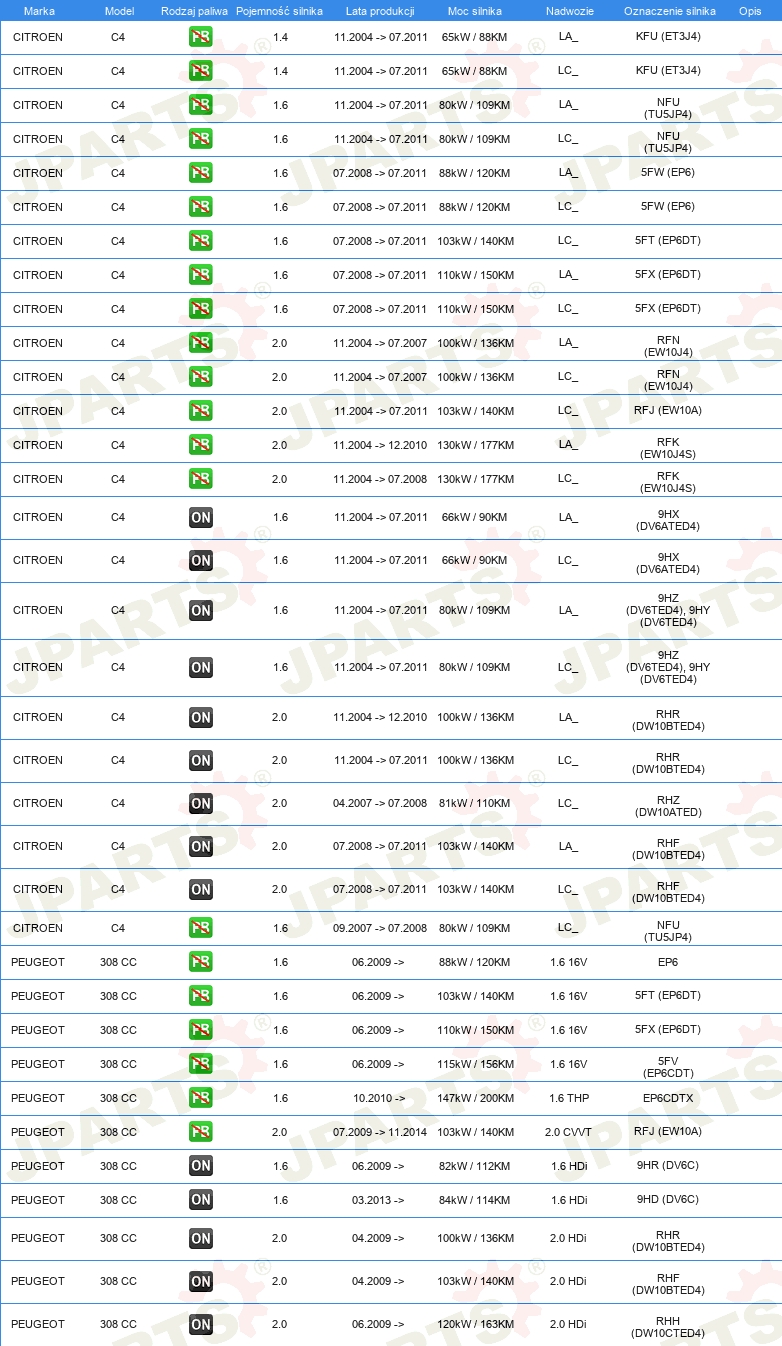The height and width of the screenshot is (1346, 782).
Task: Select the EP6CDTX engine code
Action: 668,1098
